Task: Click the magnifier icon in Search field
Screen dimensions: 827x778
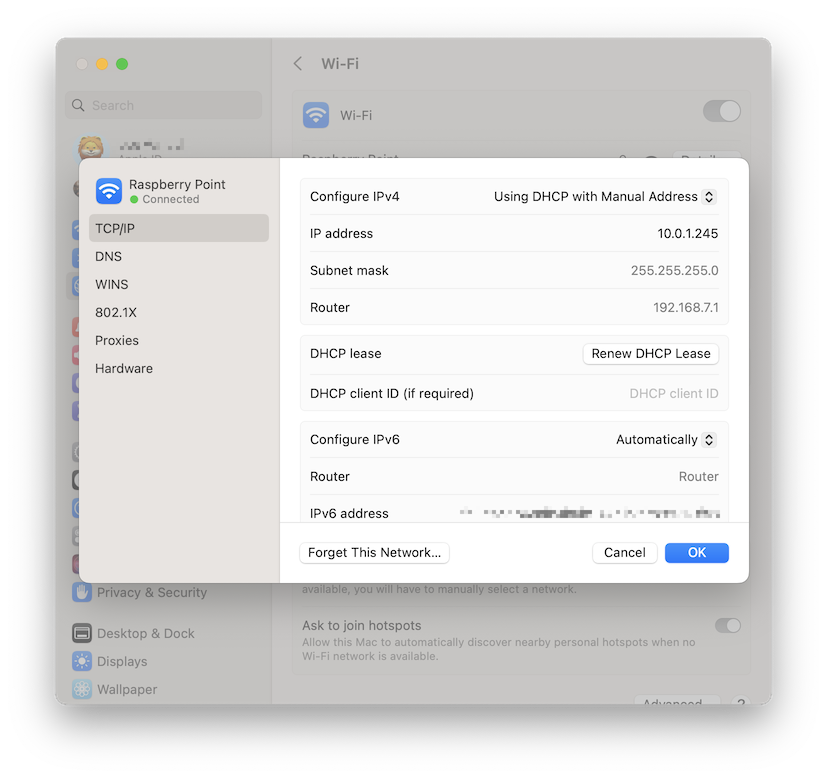Action: pyautogui.click(x=78, y=105)
